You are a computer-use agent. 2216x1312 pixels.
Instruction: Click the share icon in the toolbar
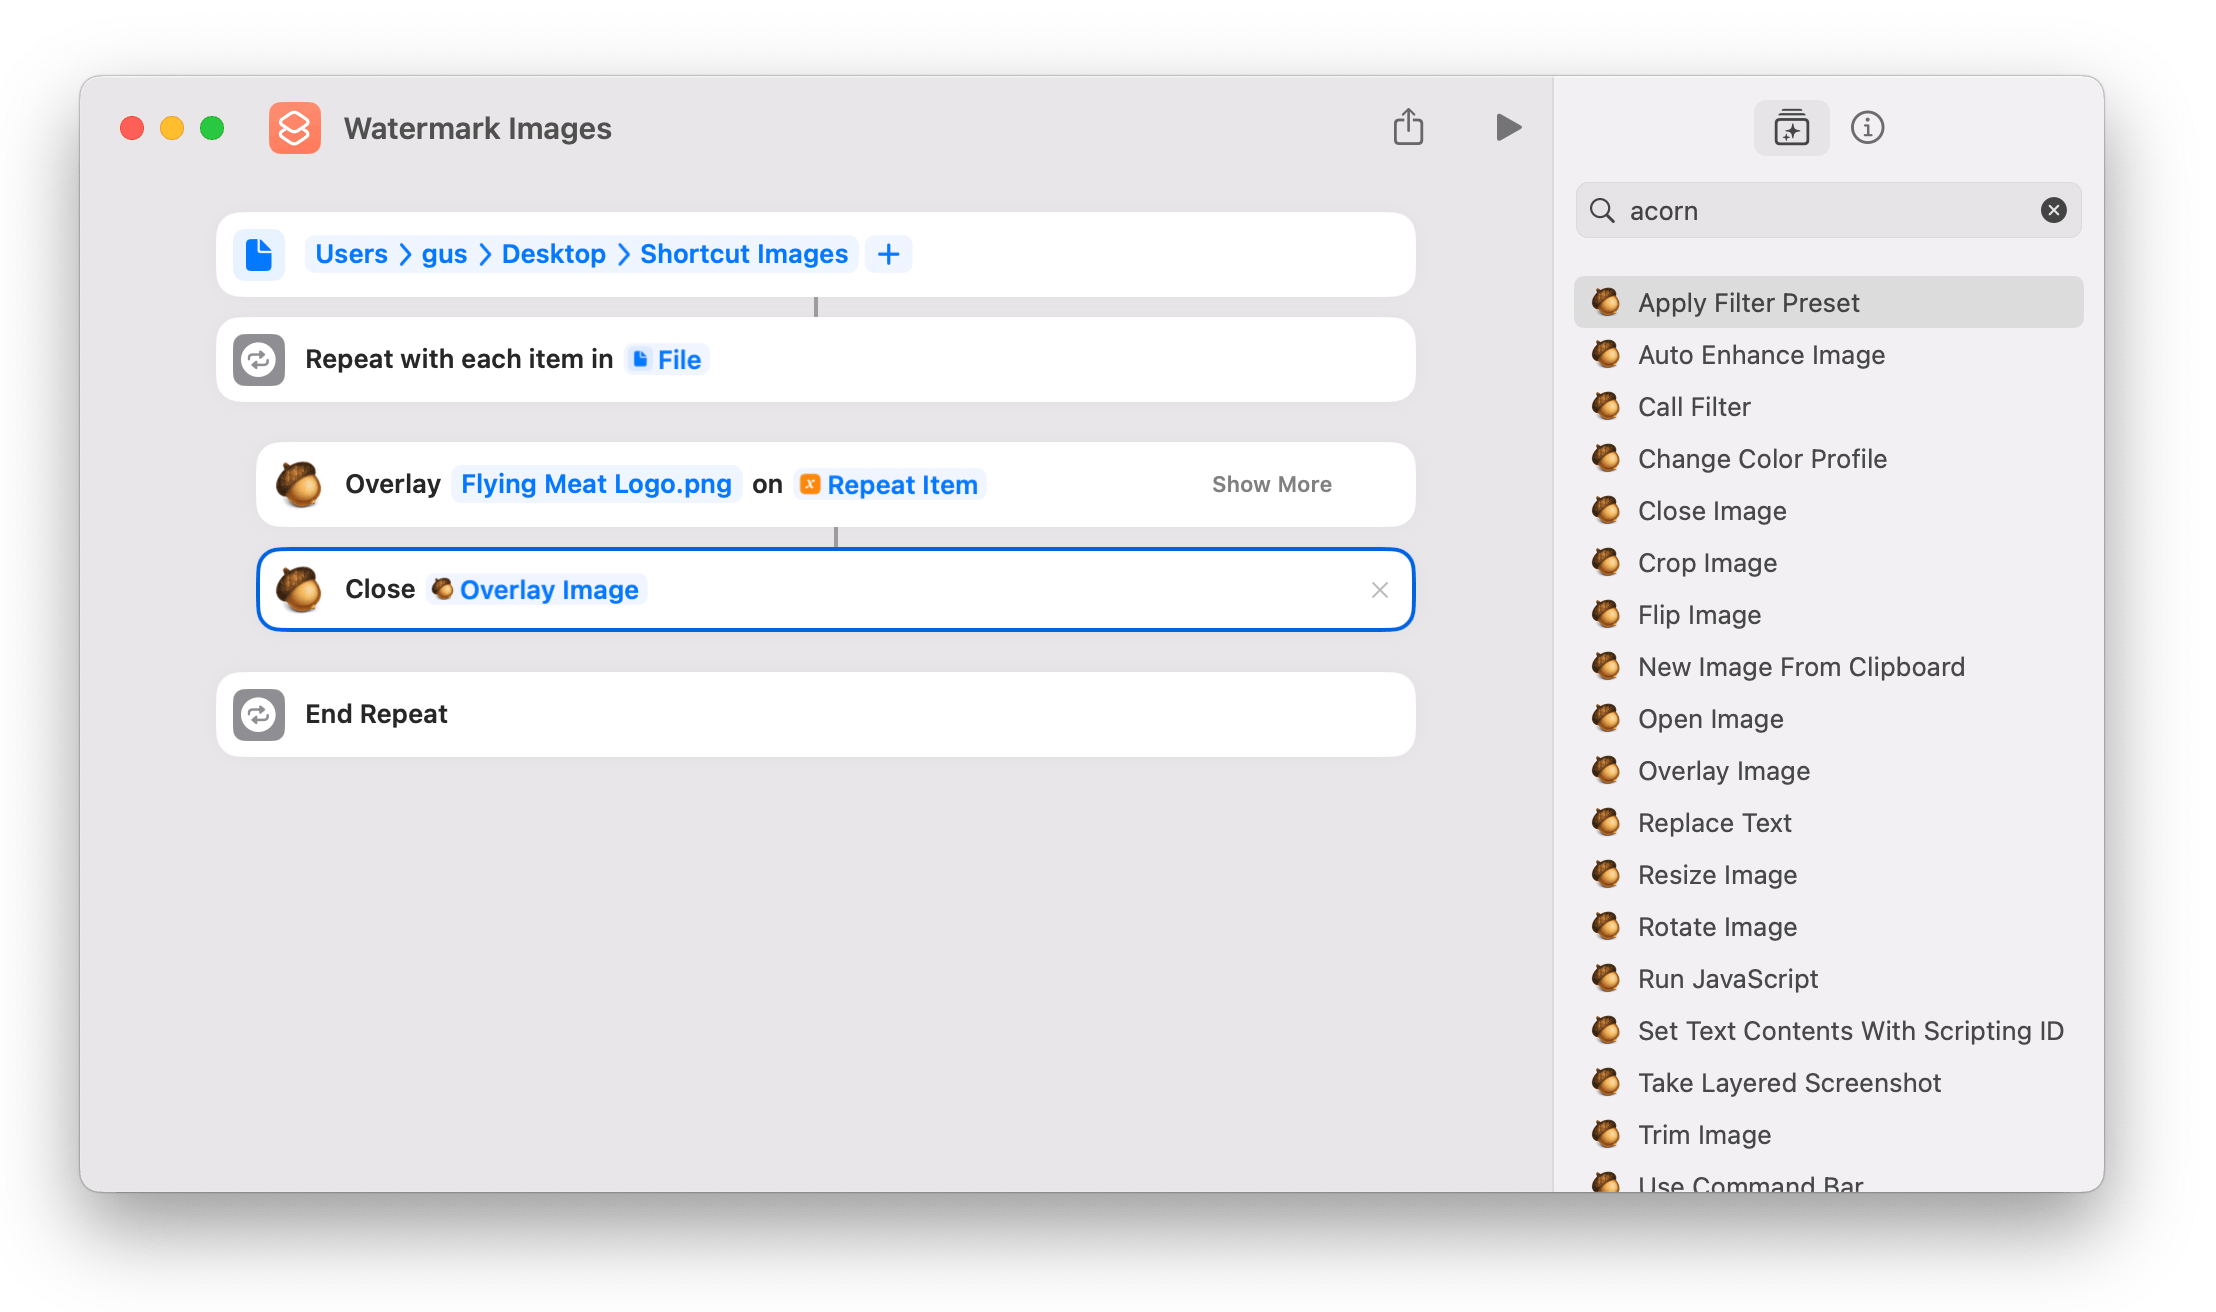[x=1408, y=128]
